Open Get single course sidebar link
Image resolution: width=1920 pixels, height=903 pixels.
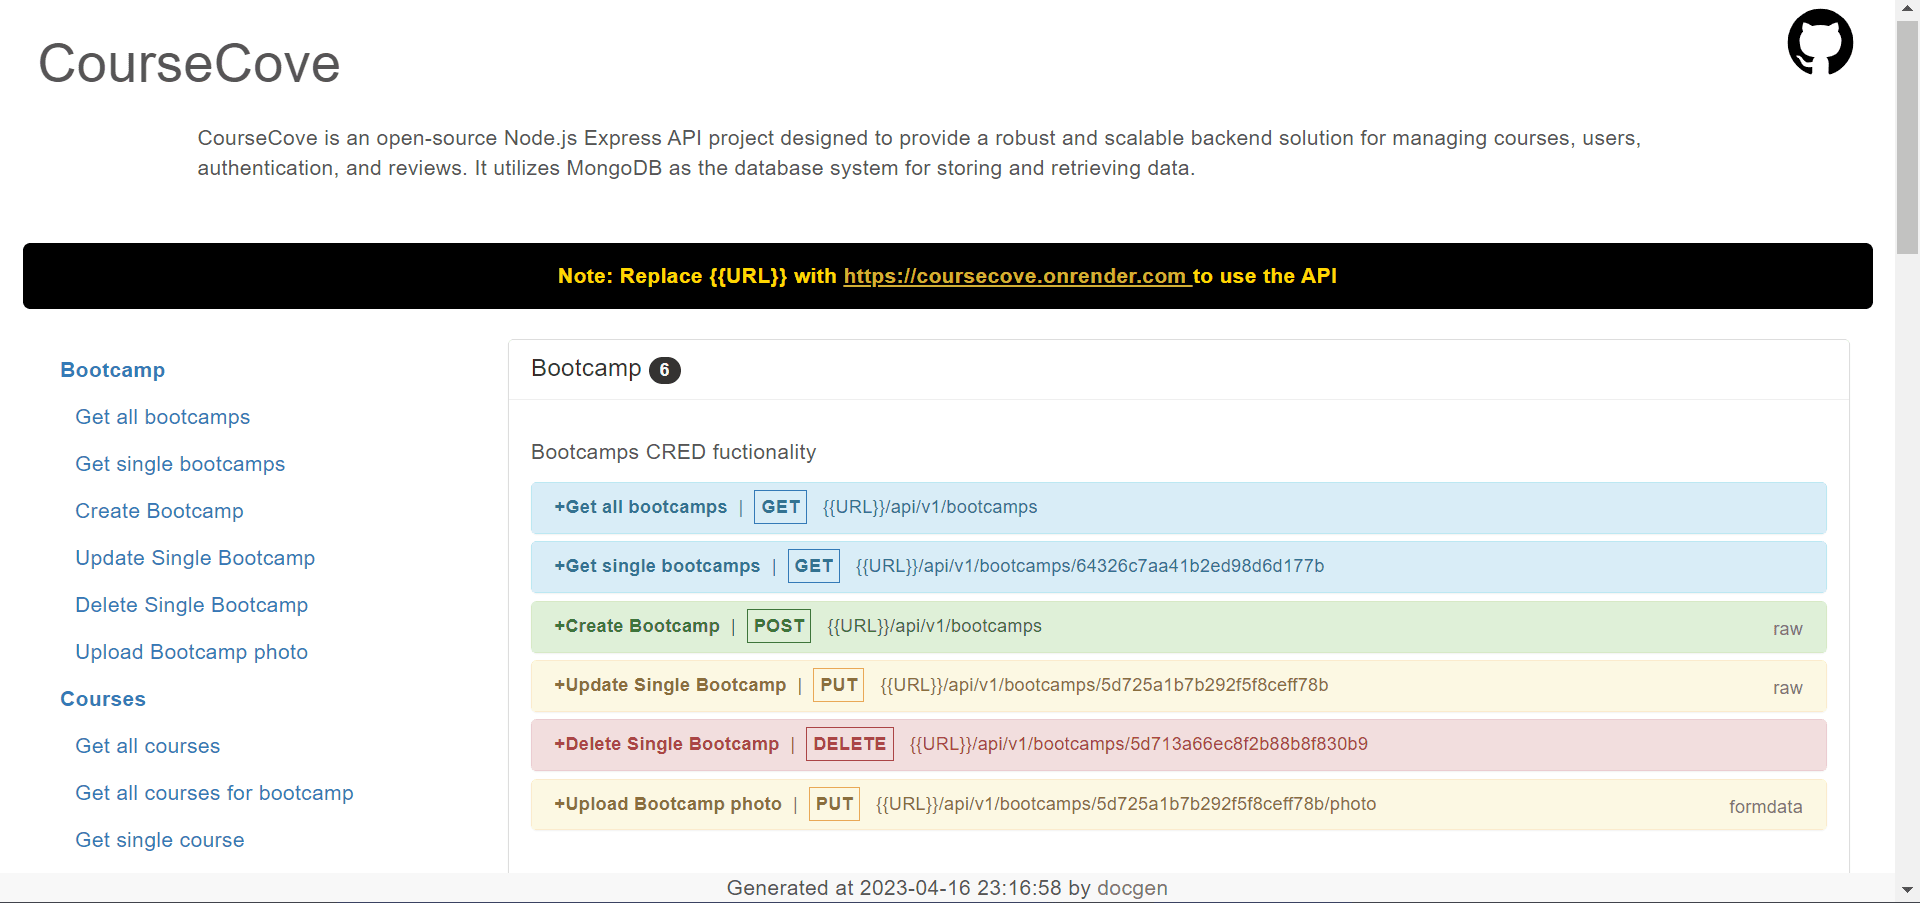[x=159, y=840]
